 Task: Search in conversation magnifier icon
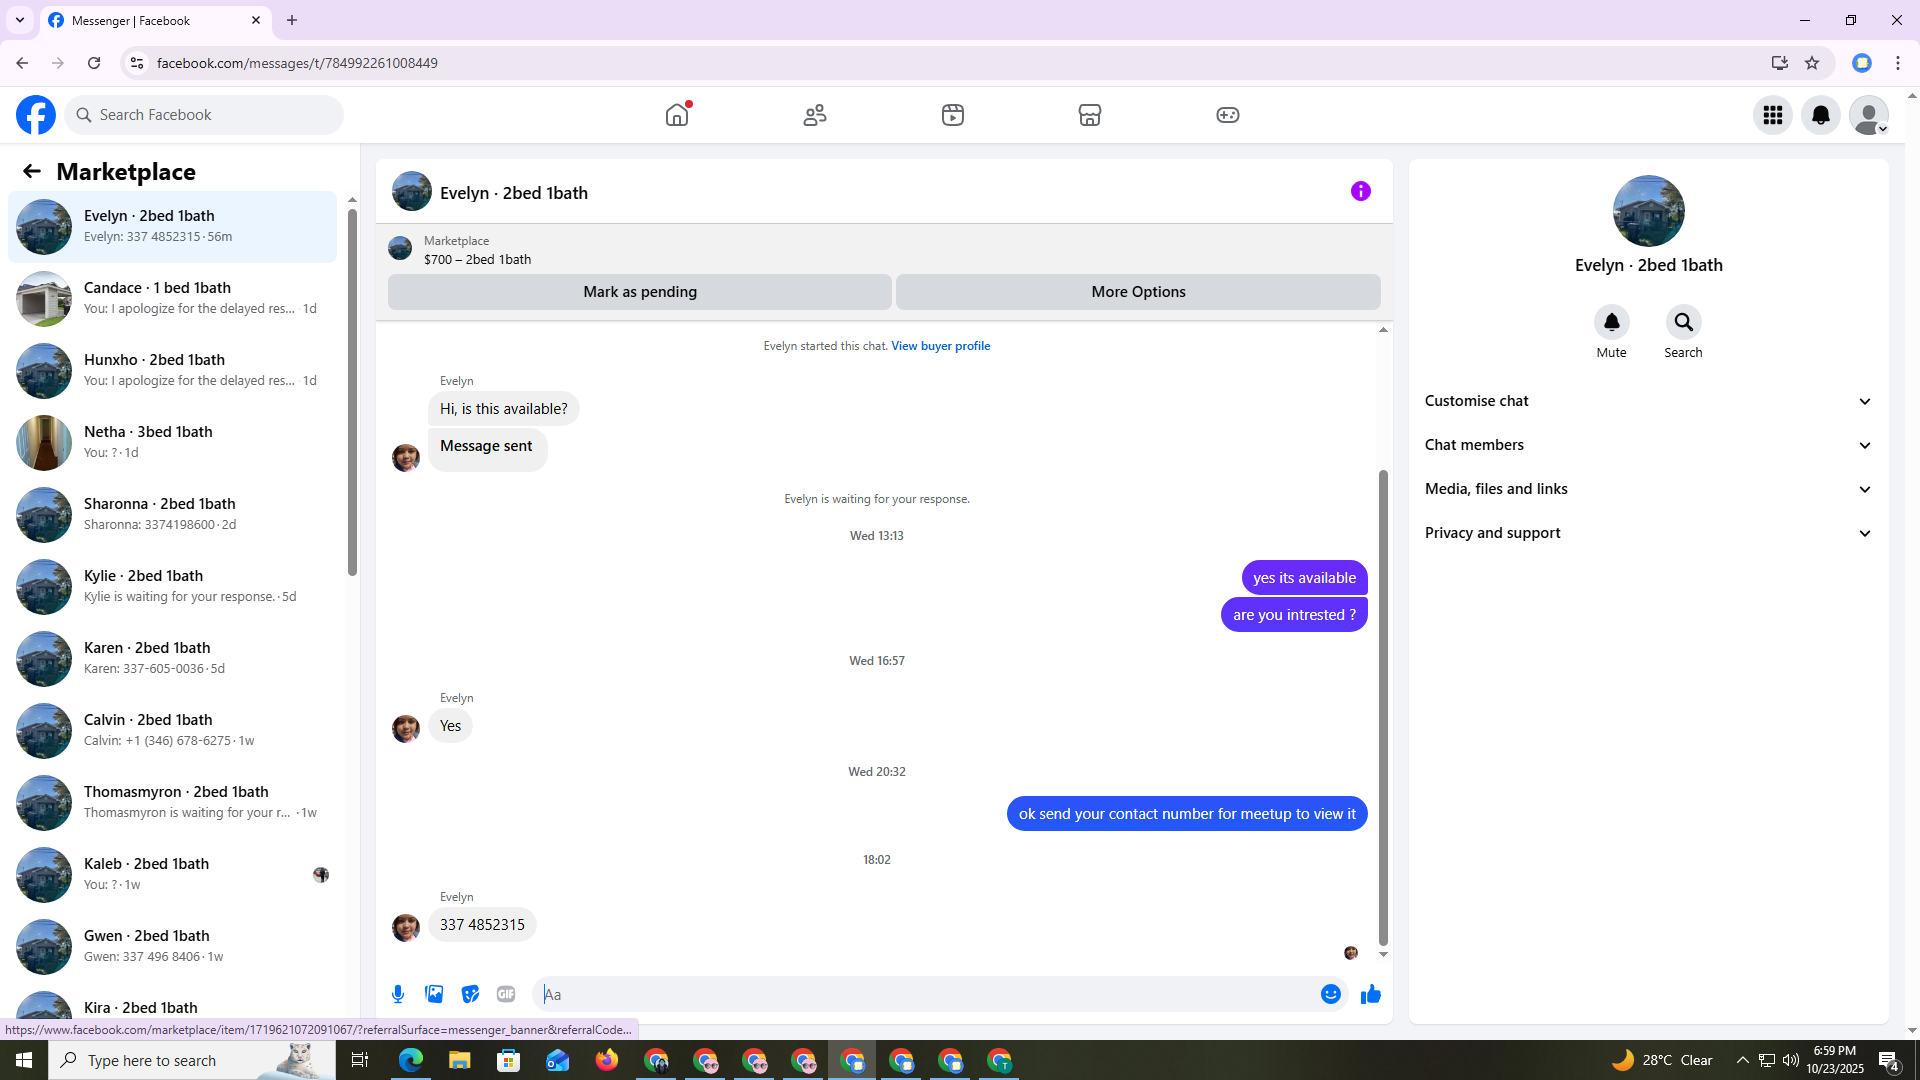click(1683, 322)
